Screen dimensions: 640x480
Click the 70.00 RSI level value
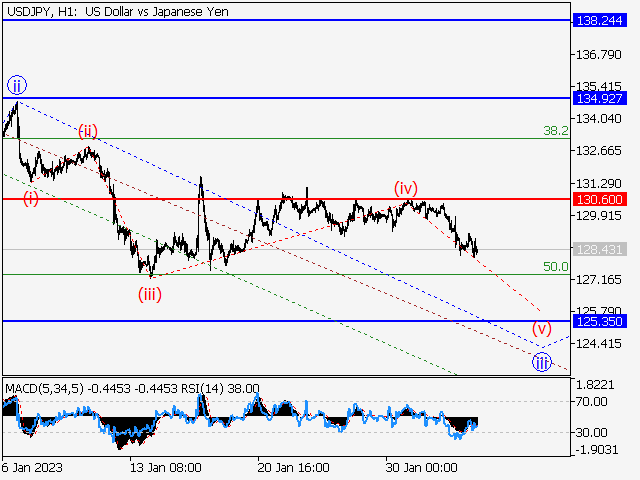click(591, 402)
